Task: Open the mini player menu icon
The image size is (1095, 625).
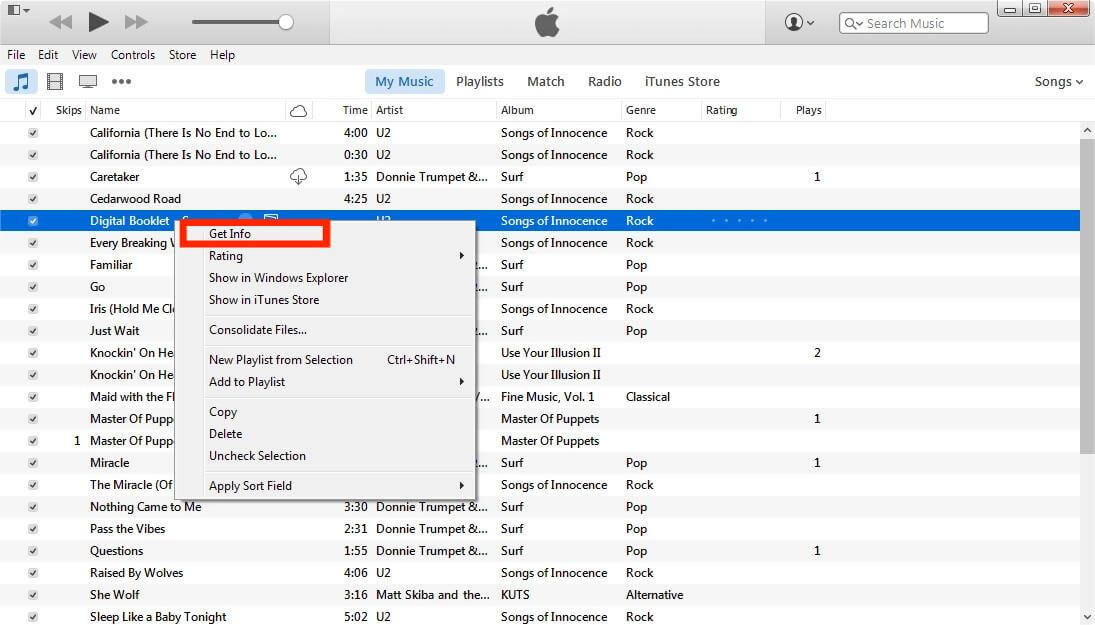Action: click(x=18, y=10)
